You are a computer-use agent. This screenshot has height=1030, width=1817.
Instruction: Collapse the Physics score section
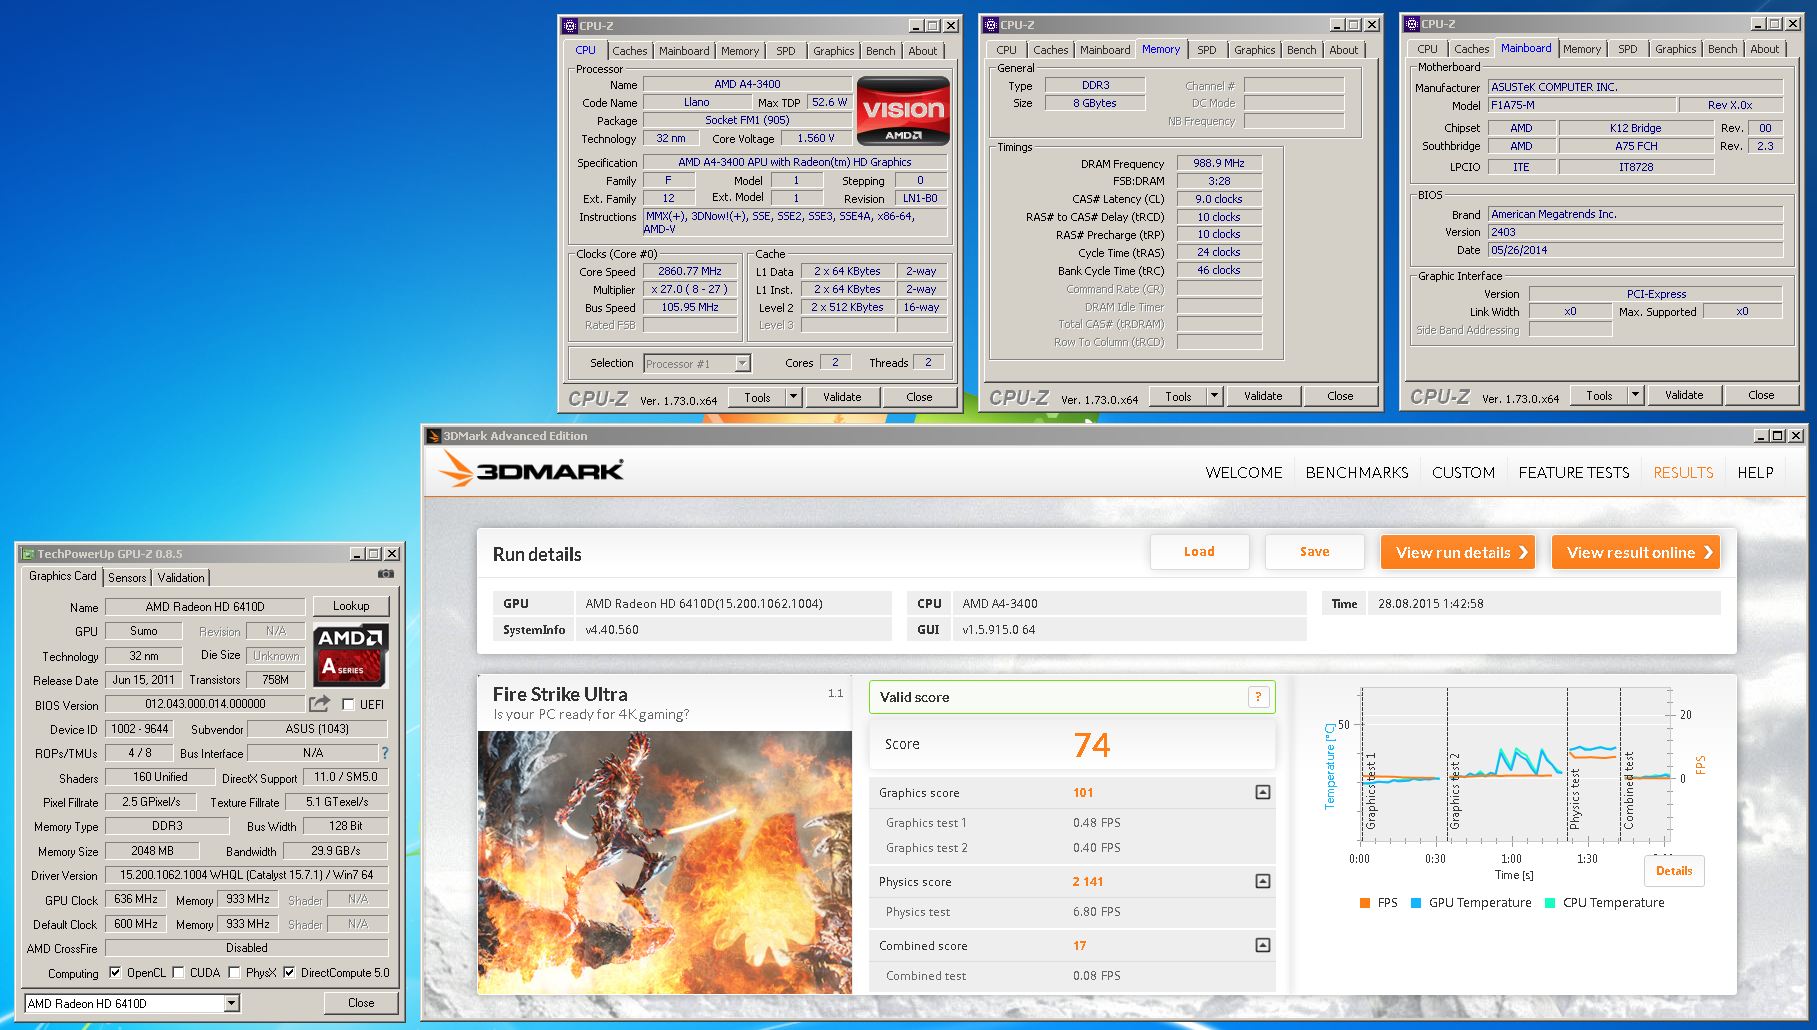[x=1263, y=882]
